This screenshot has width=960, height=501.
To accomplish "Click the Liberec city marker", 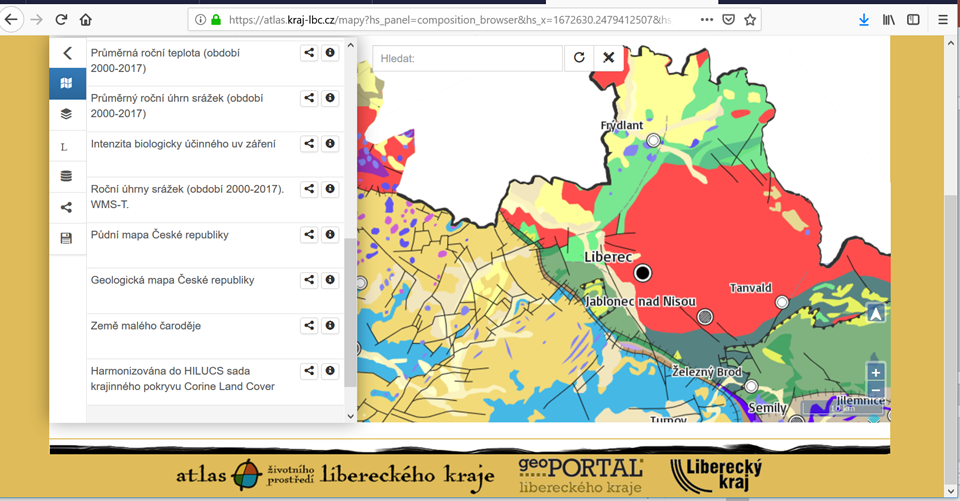I will 642,273.
